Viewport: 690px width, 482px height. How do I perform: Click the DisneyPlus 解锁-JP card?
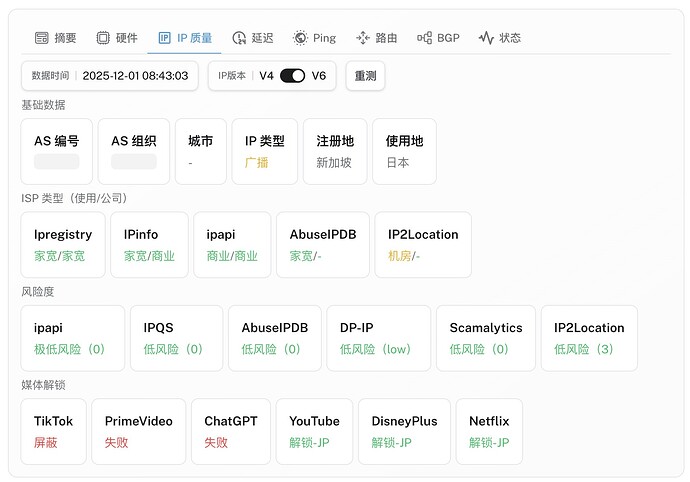pos(404,431)
